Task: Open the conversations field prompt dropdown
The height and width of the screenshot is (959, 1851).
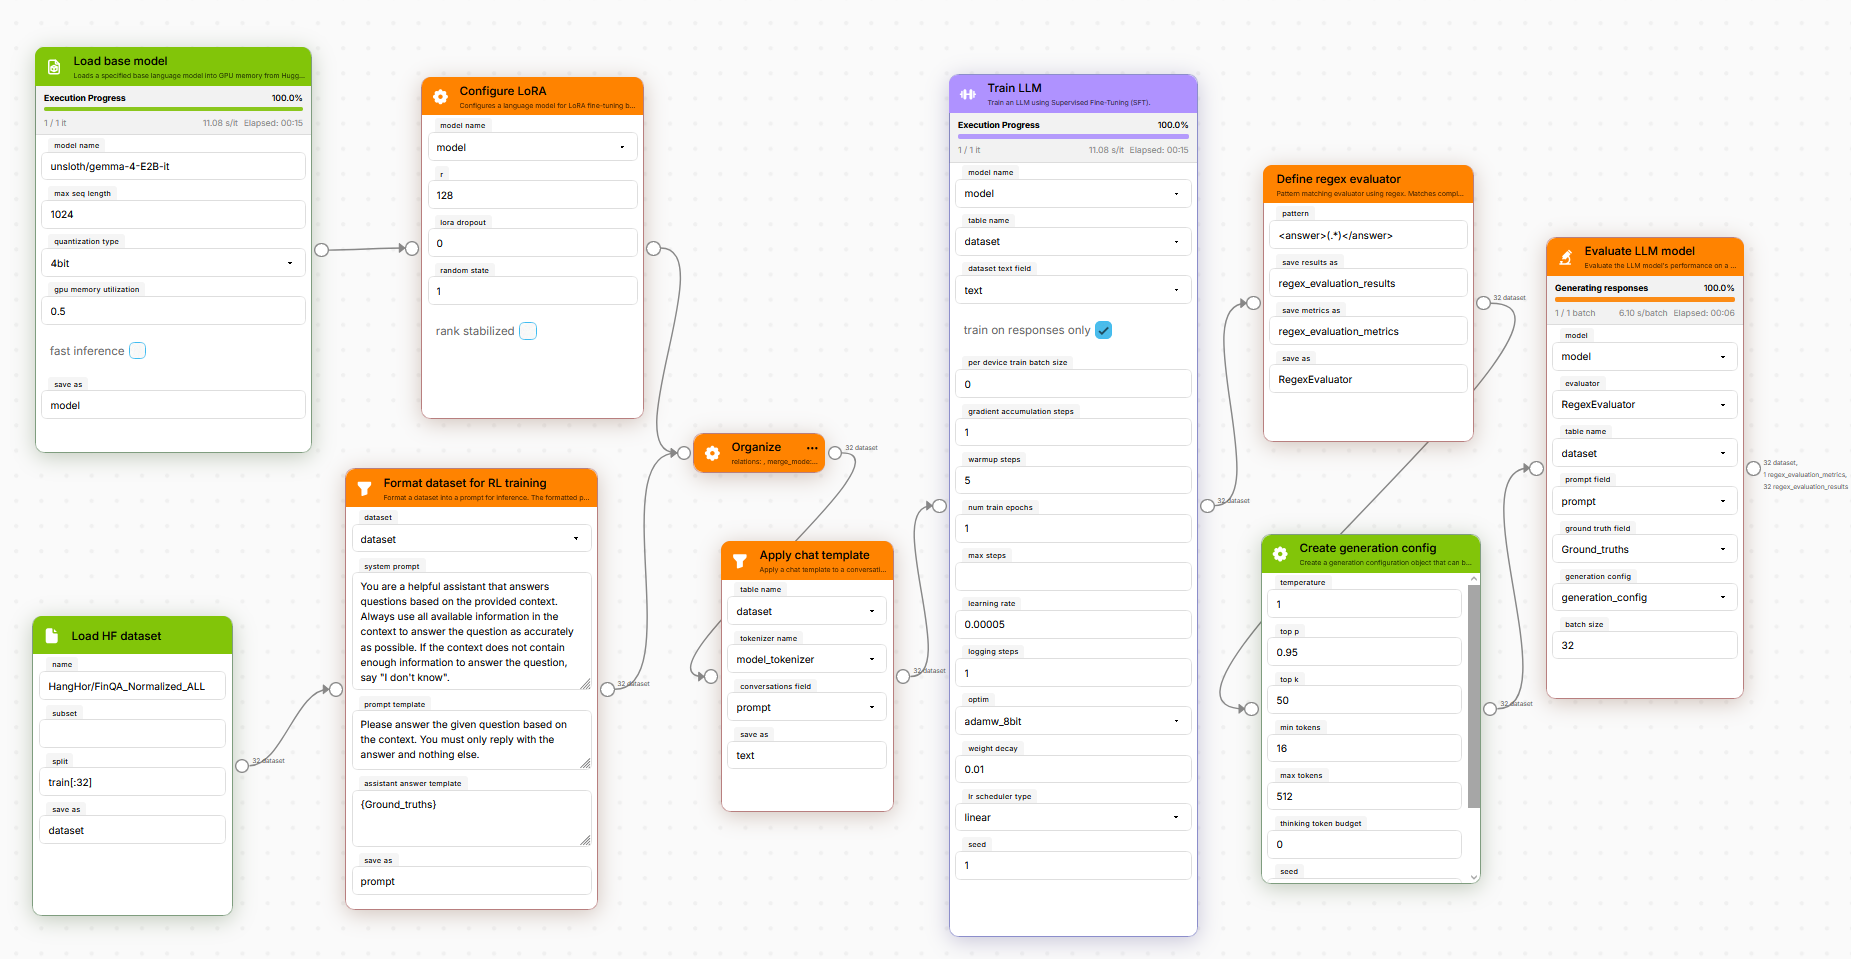Action: pos(807,707)
